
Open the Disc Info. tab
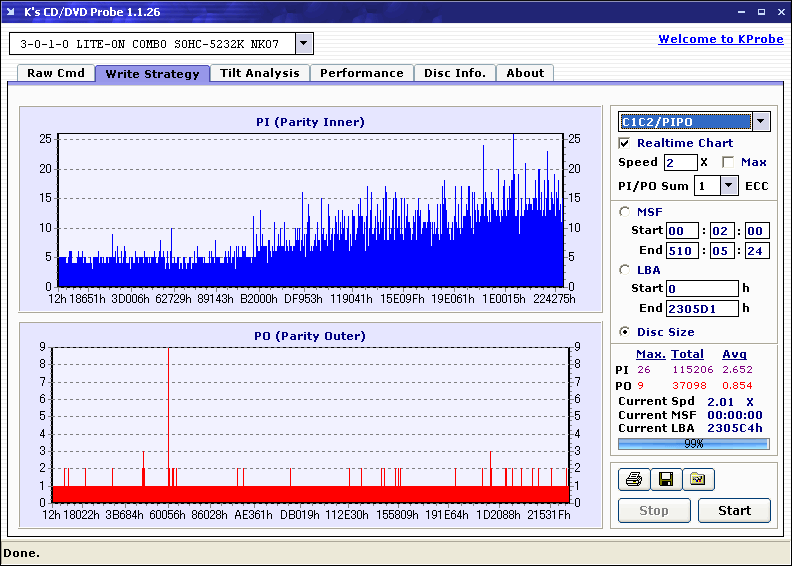point(454,73)
